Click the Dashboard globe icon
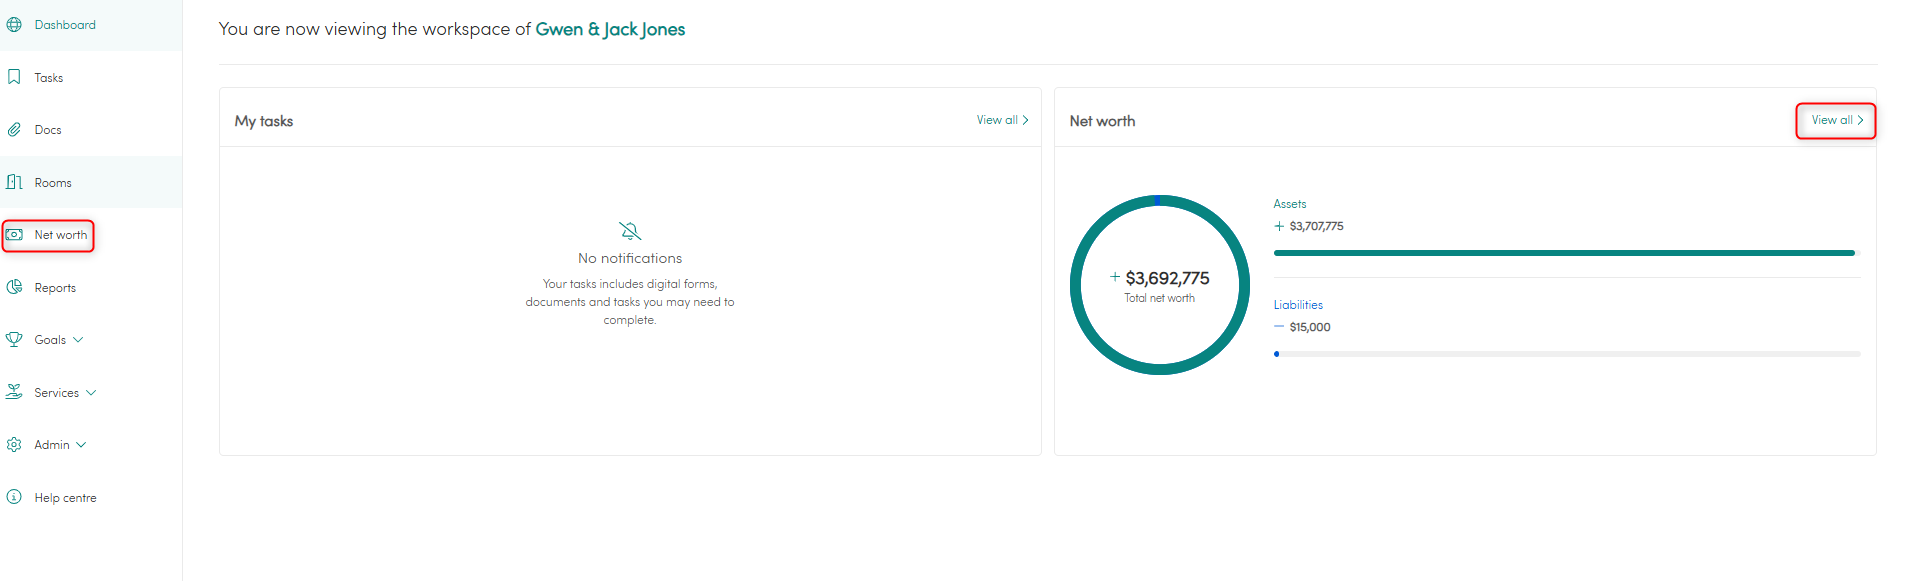The width and height of the screenshot is (1911, 581). [14, 25]
